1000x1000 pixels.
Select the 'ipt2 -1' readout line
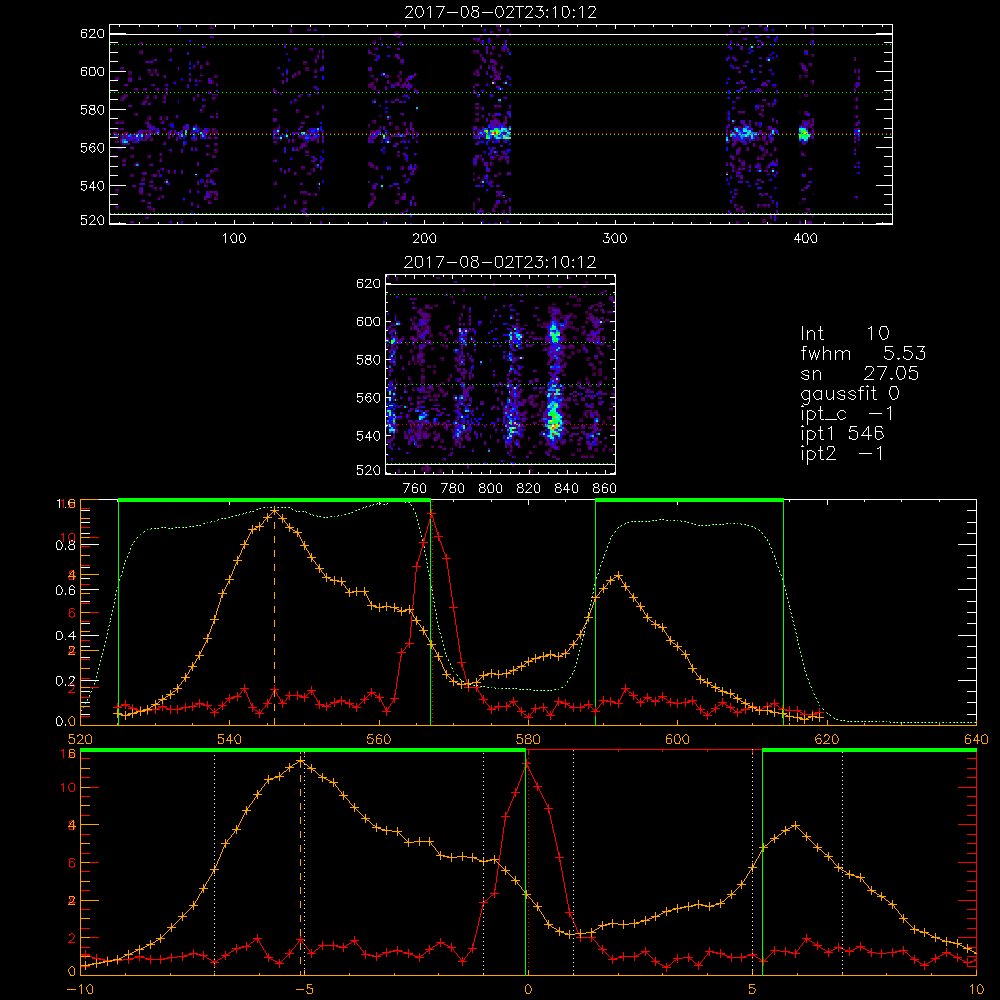(842, 453)
